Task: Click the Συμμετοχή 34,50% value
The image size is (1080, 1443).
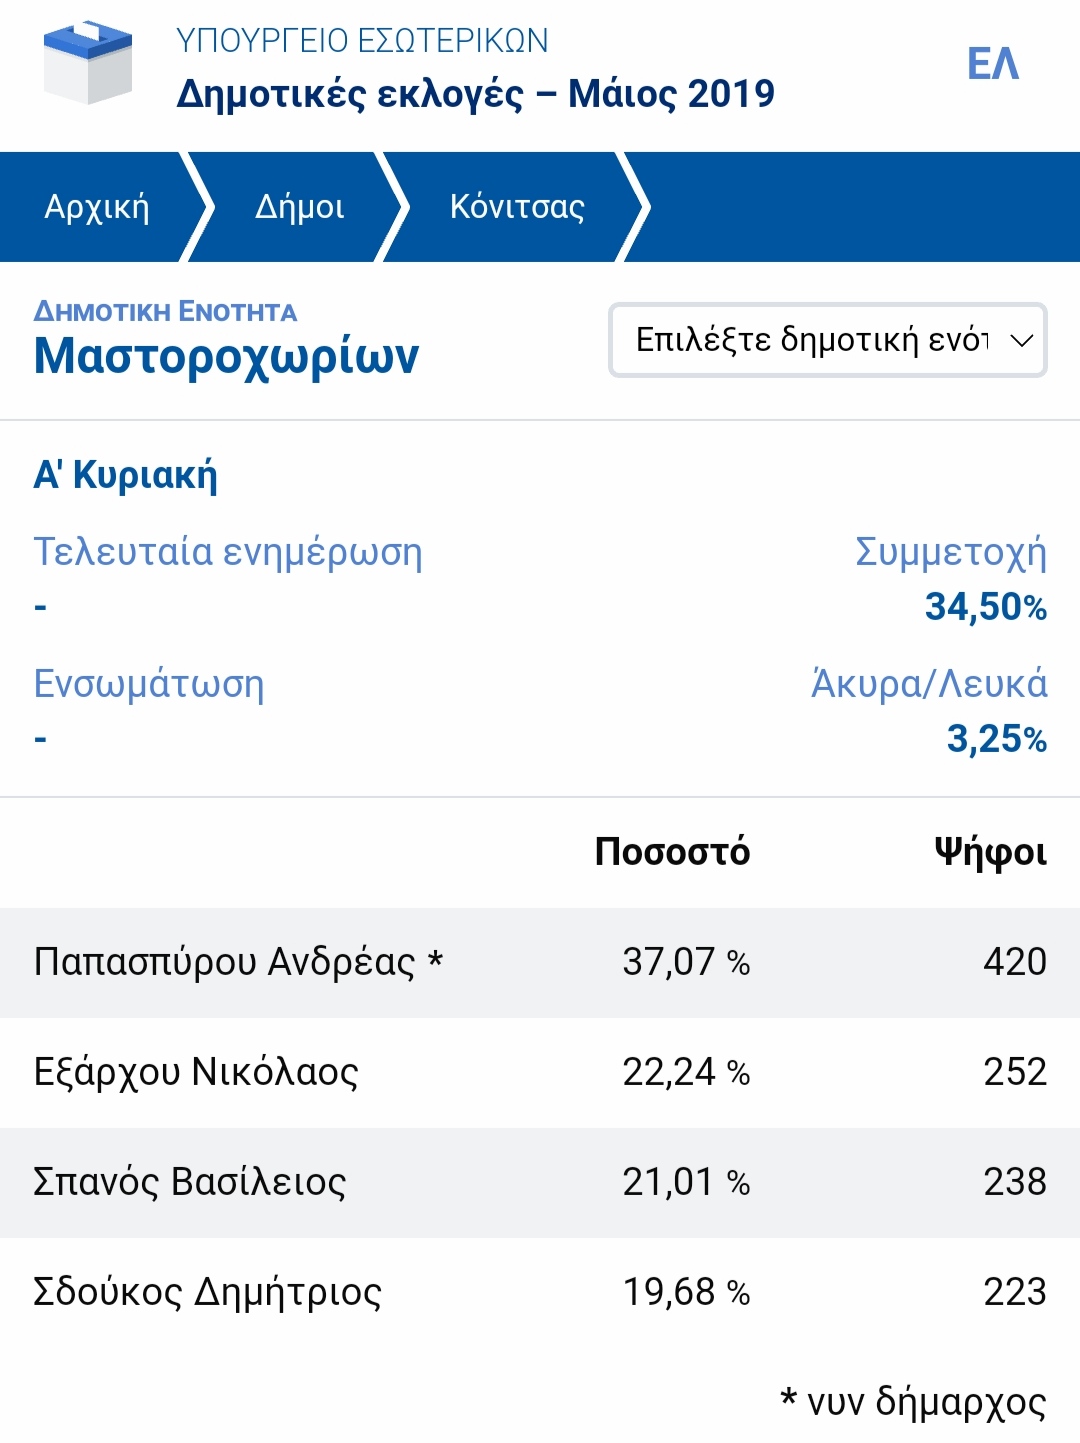Action: click(x=985, y=607)
